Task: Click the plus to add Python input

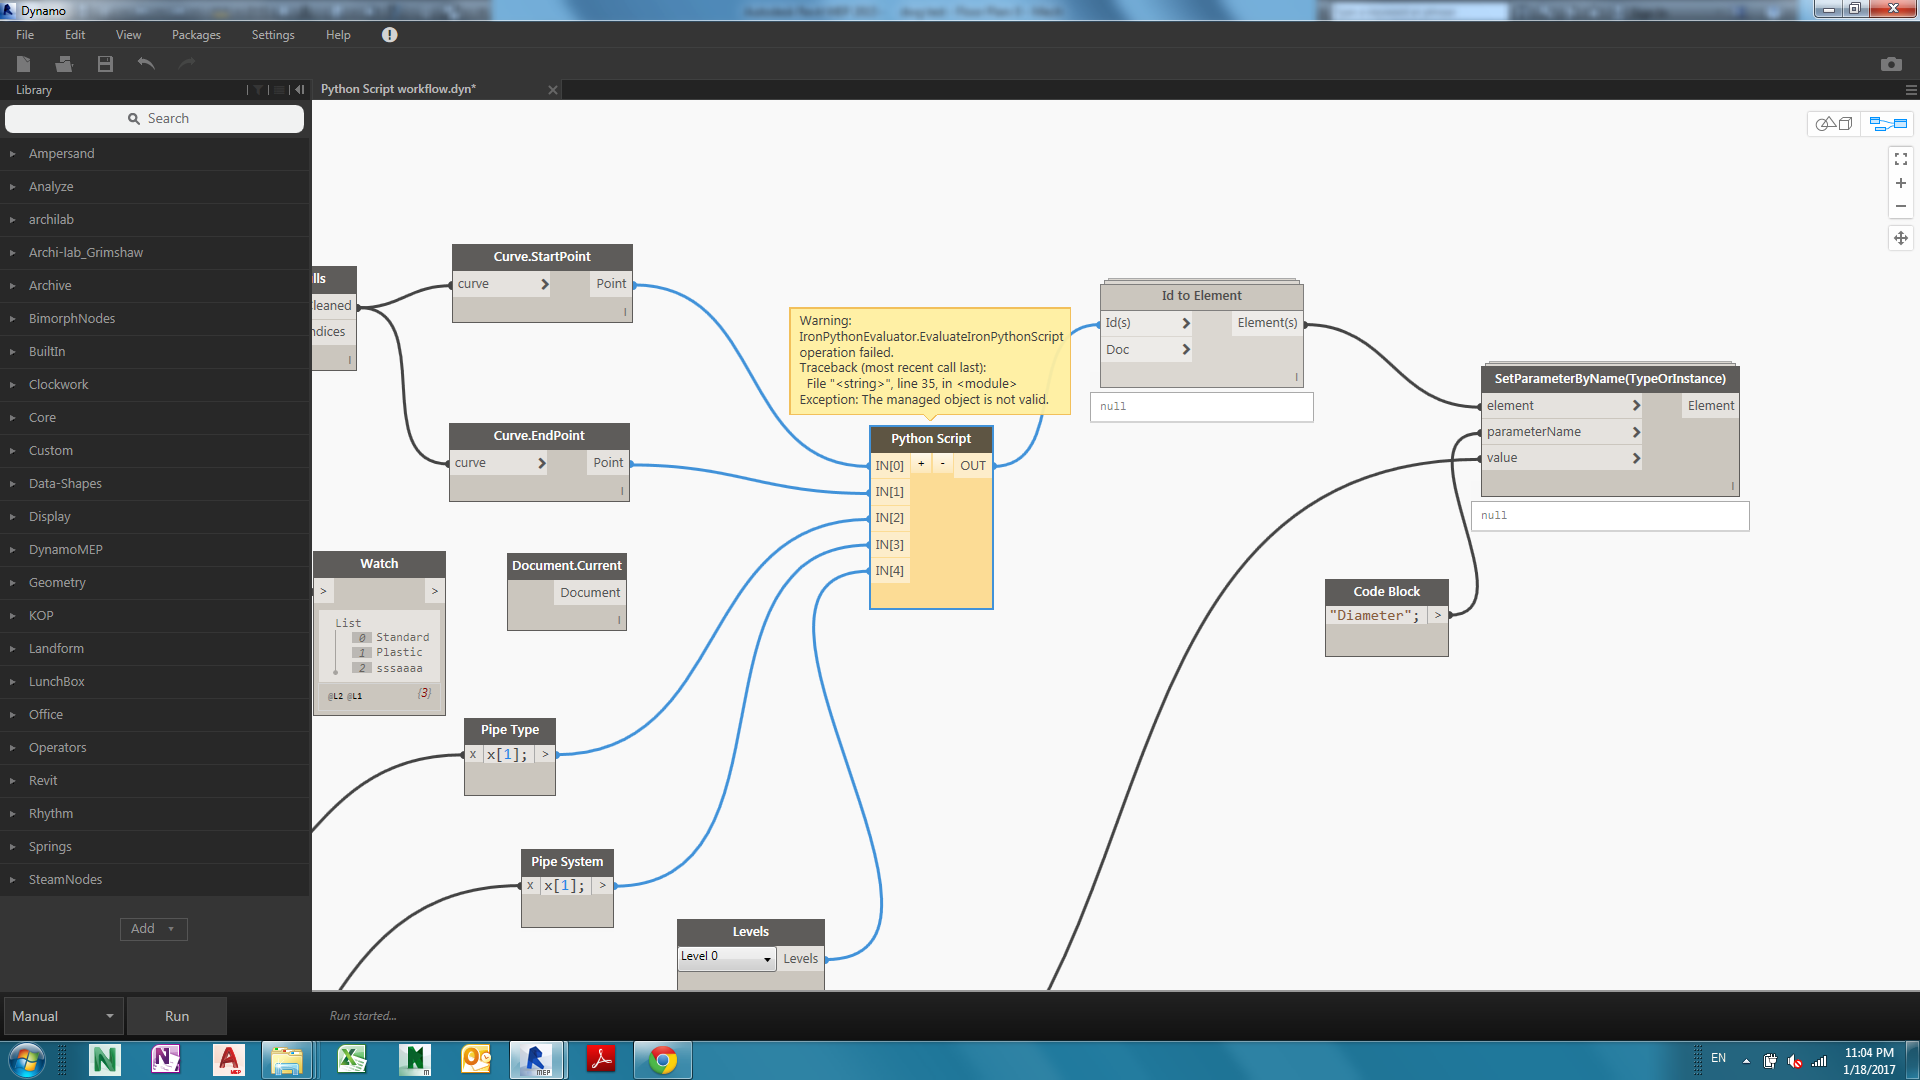Action: point(921,464)
